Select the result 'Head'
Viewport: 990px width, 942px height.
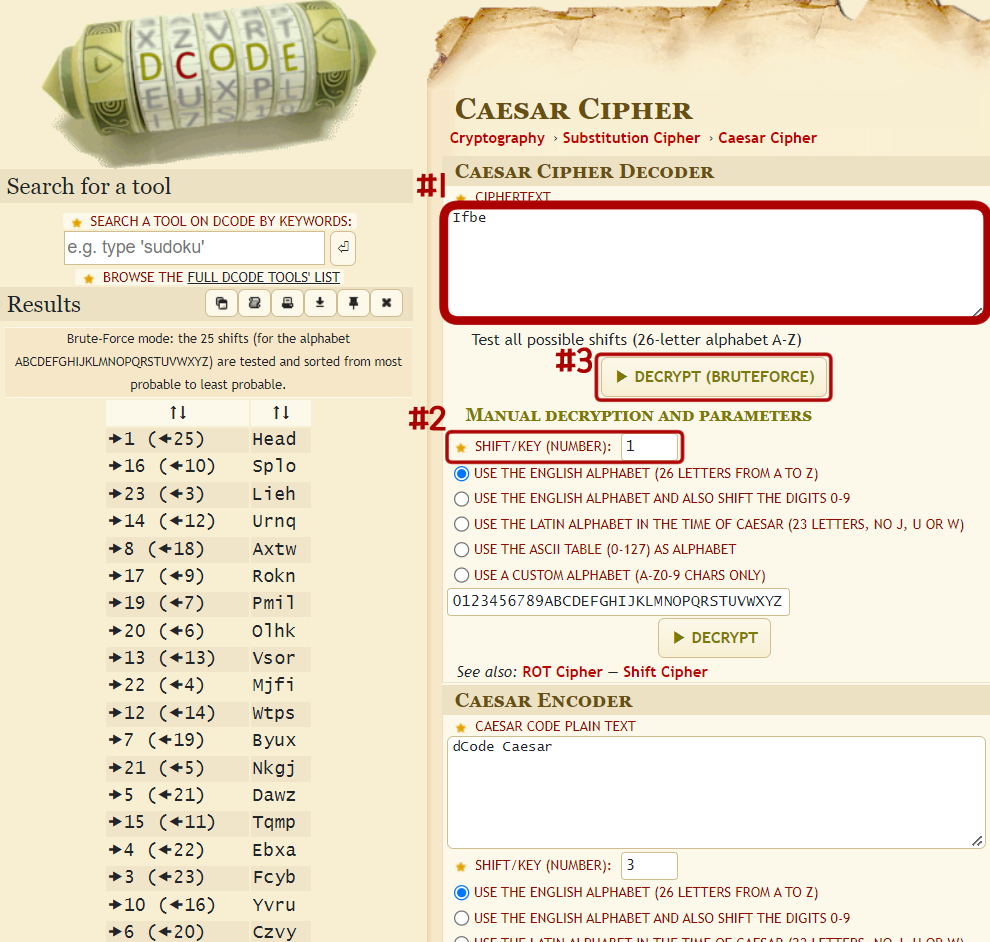(274, 439)
